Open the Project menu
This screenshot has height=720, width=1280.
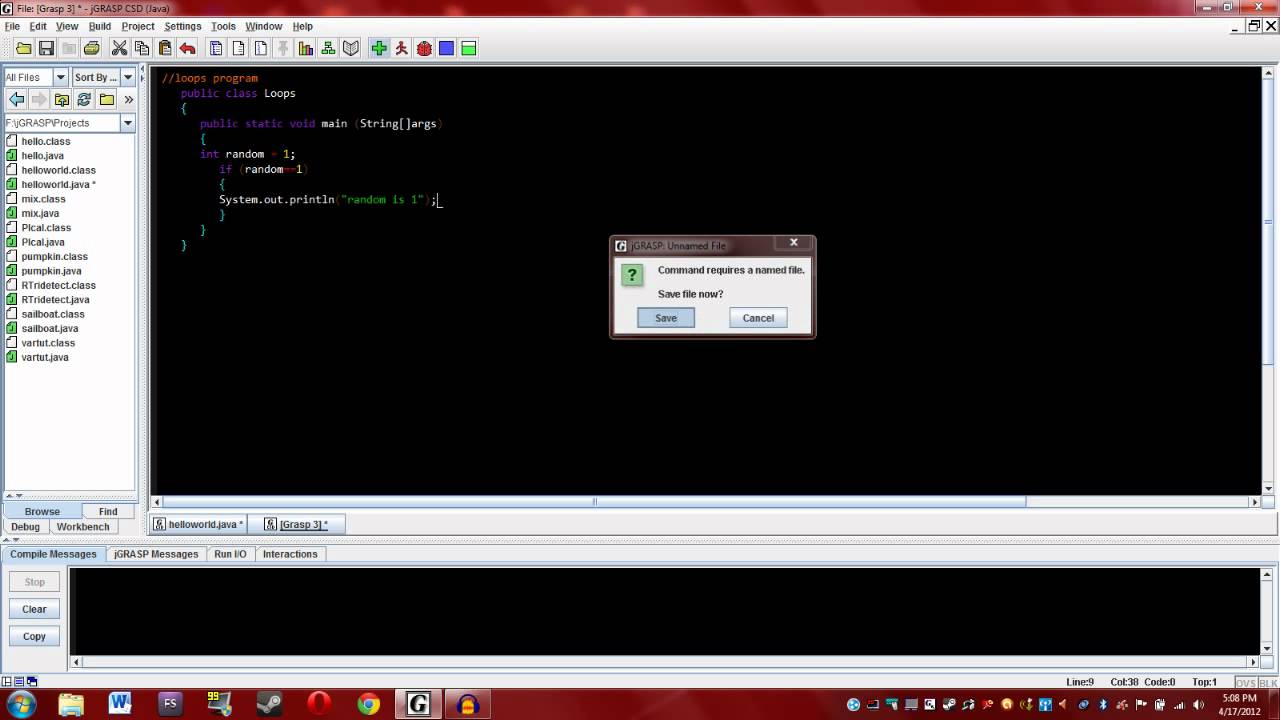(x=138, y=26)
